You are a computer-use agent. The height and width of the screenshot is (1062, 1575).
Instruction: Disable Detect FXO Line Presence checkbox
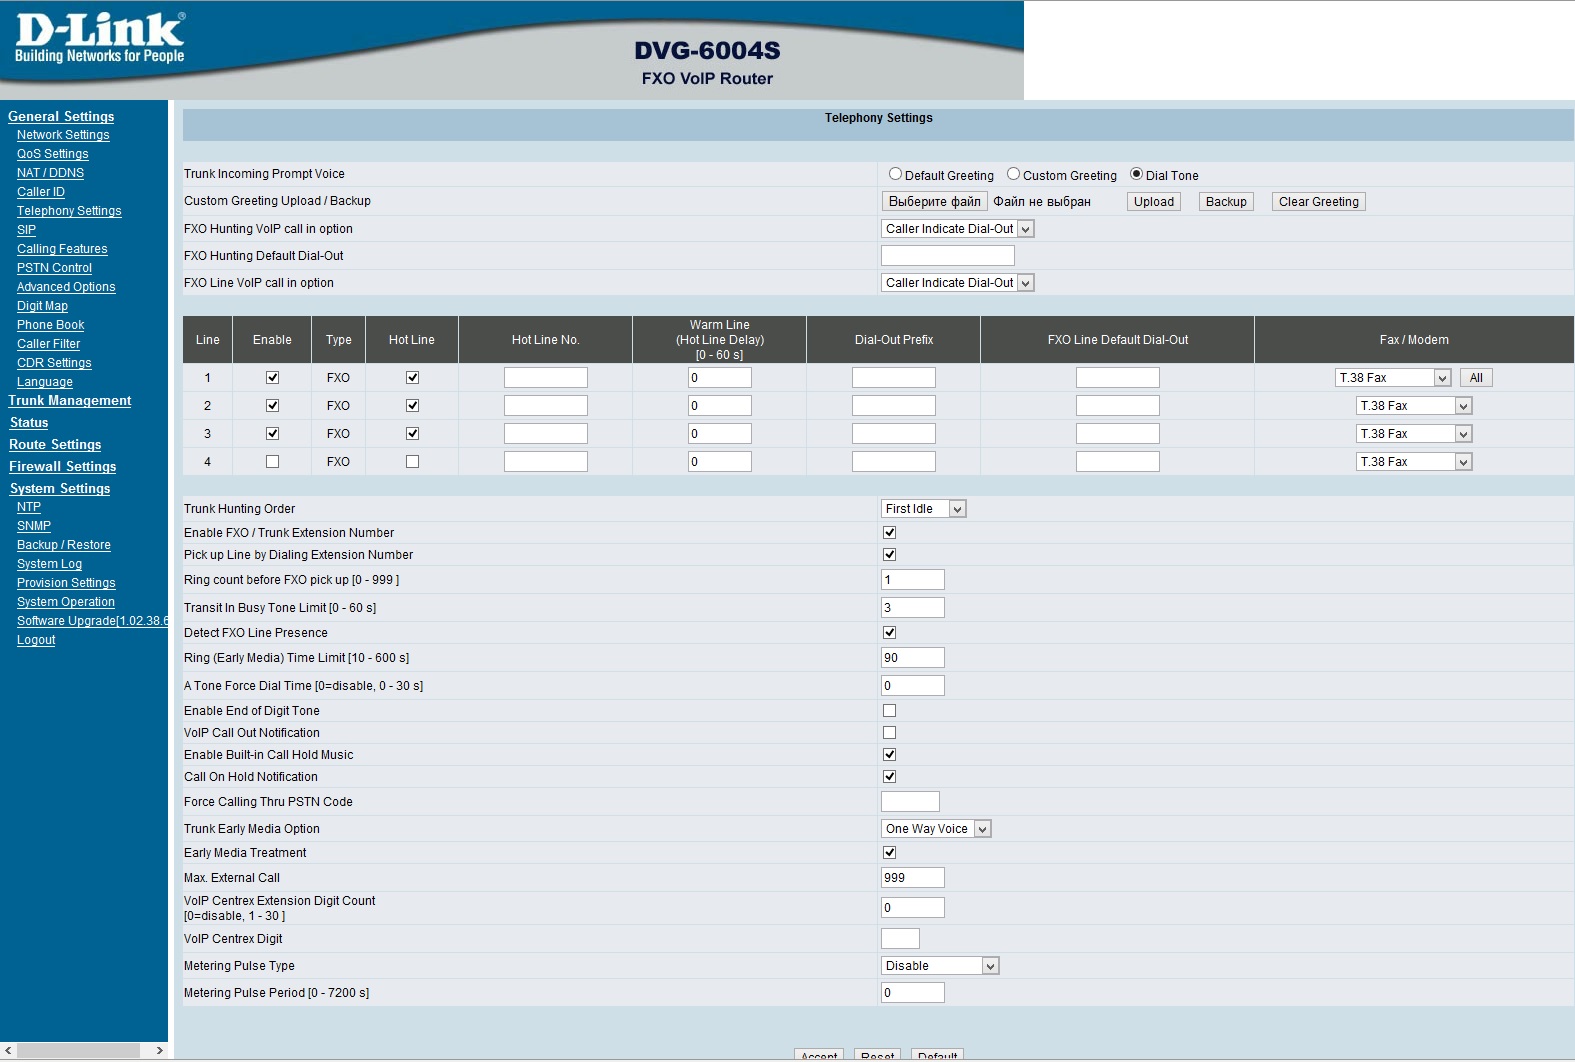point(889,633)
